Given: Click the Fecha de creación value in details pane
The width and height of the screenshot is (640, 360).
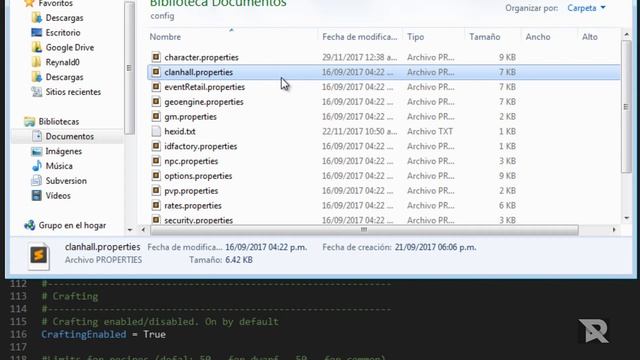Looking at the screenshot, I should click(435, 247).
